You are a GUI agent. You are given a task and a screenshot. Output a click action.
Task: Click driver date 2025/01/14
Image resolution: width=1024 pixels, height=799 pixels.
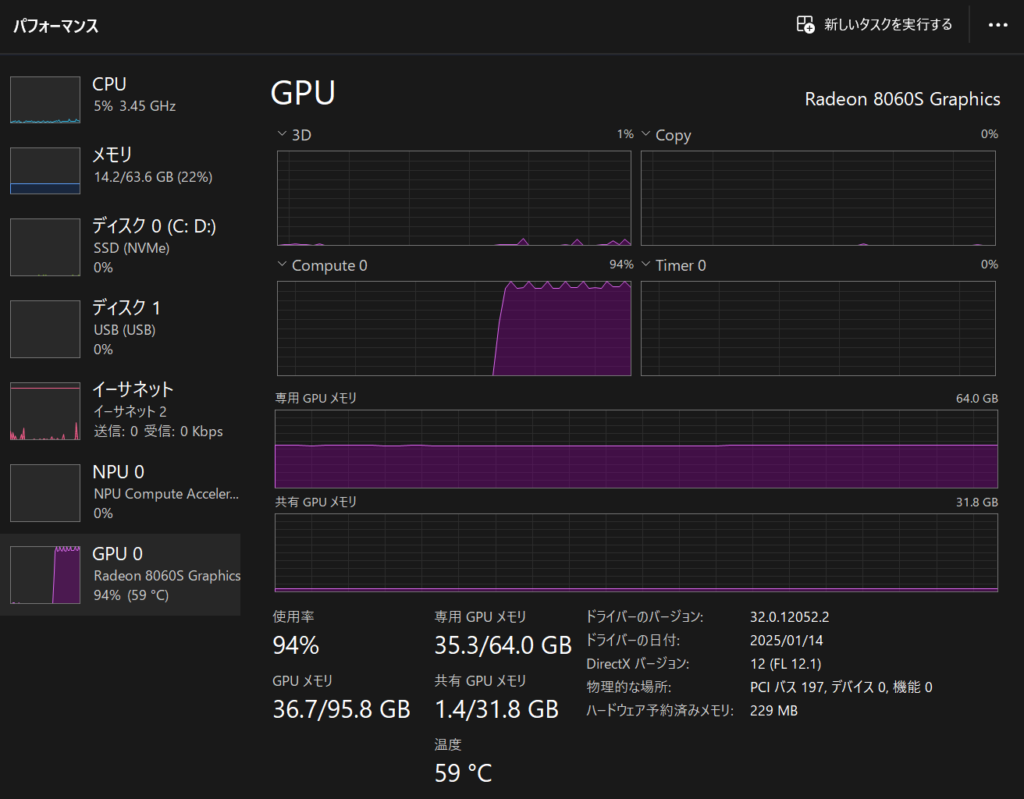pyautogui.click(x=786, y=640)
